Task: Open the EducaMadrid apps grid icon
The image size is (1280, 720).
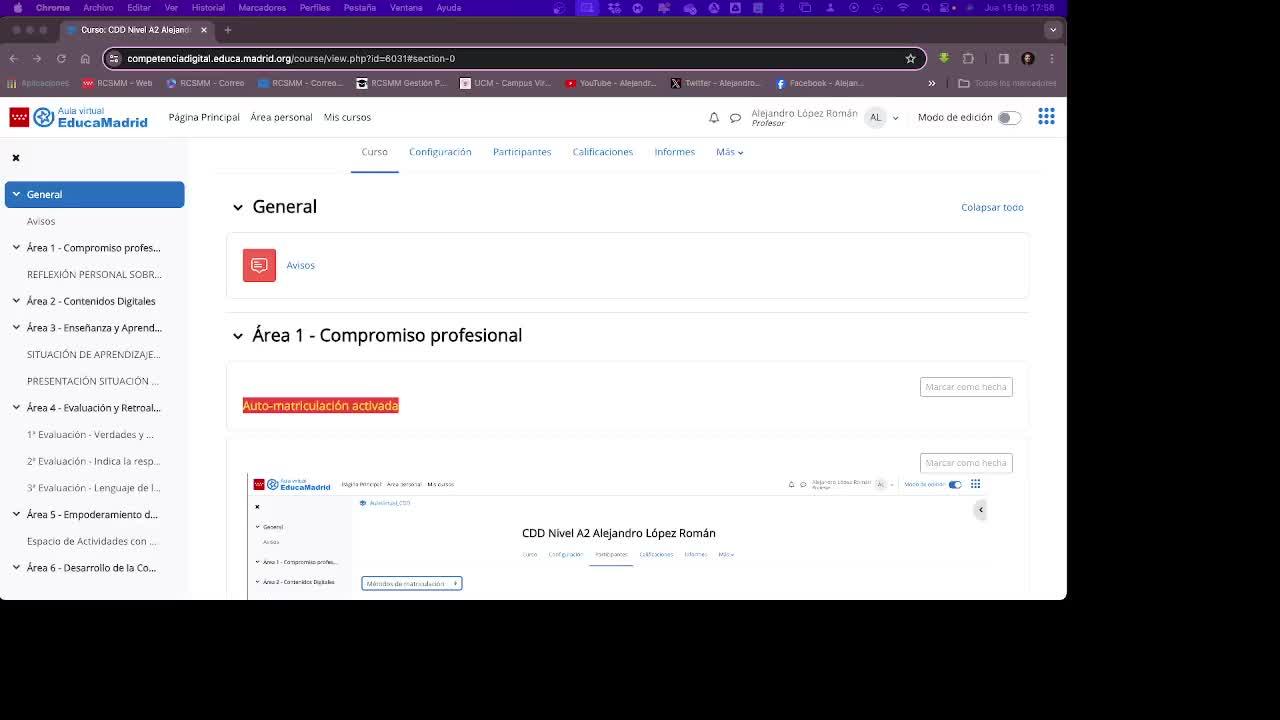Action: [x=1046, y=117]
